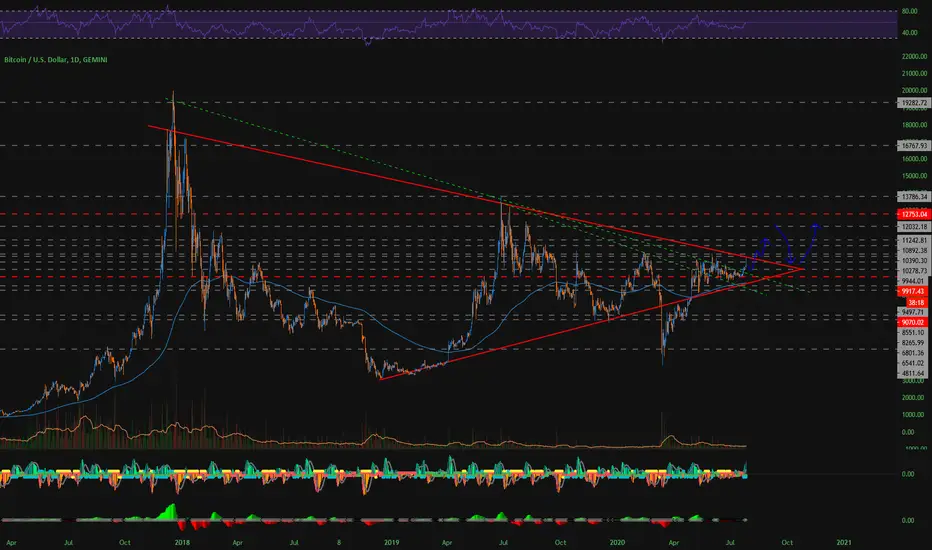The image size is (932, 550).
Task: Select the red 12753.04 price label
Action: coord(914,214)
